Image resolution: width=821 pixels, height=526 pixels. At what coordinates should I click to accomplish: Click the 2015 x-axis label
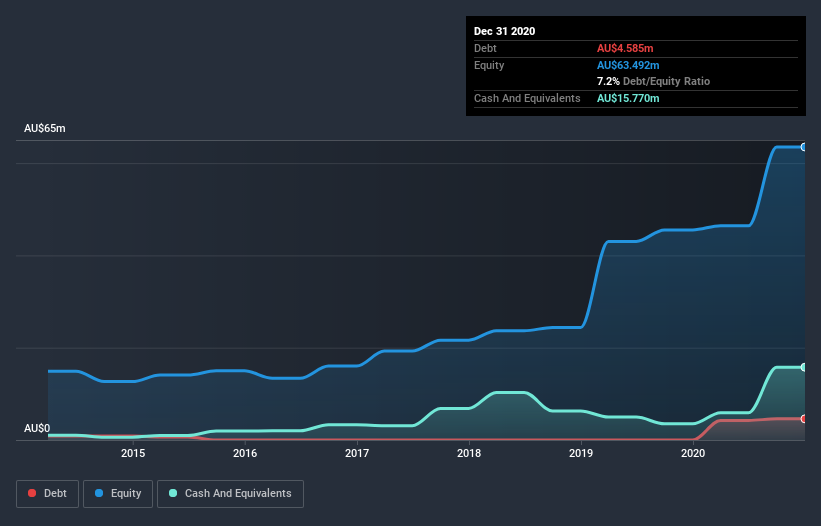click(133, 453)
